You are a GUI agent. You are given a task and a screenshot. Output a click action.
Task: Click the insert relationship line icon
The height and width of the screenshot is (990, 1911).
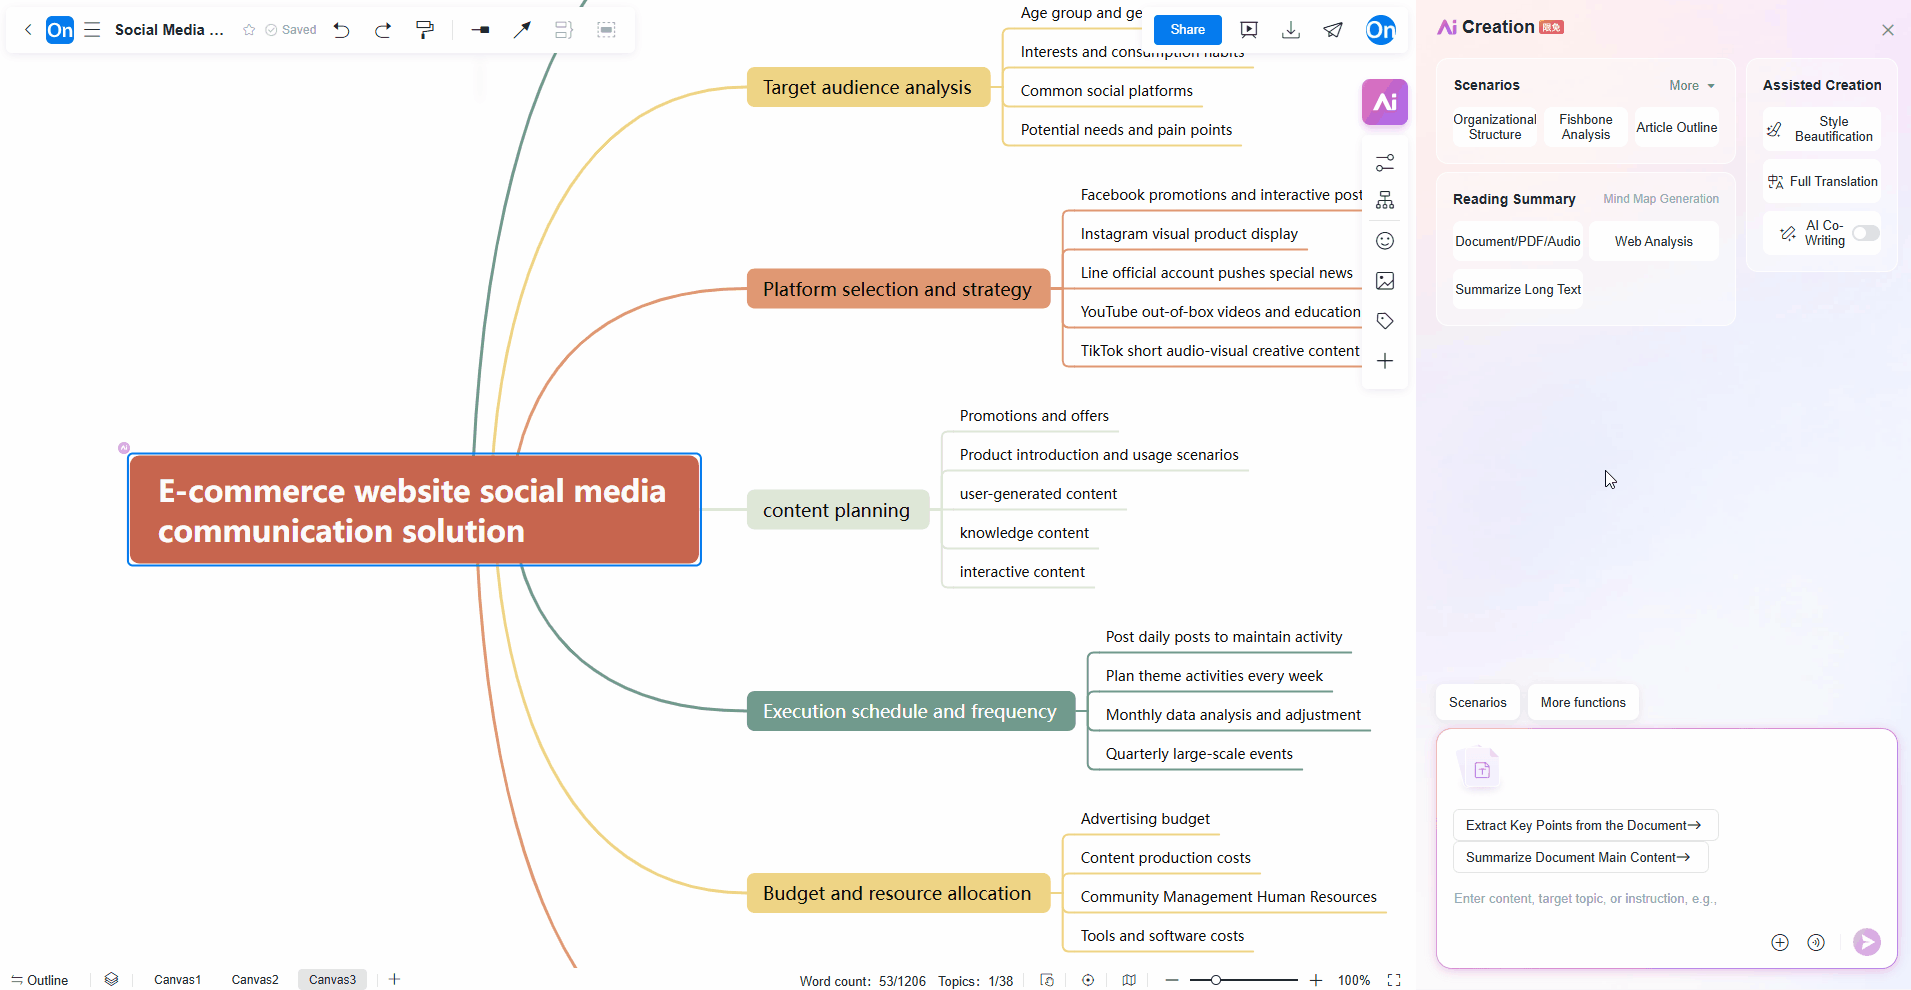521,30
